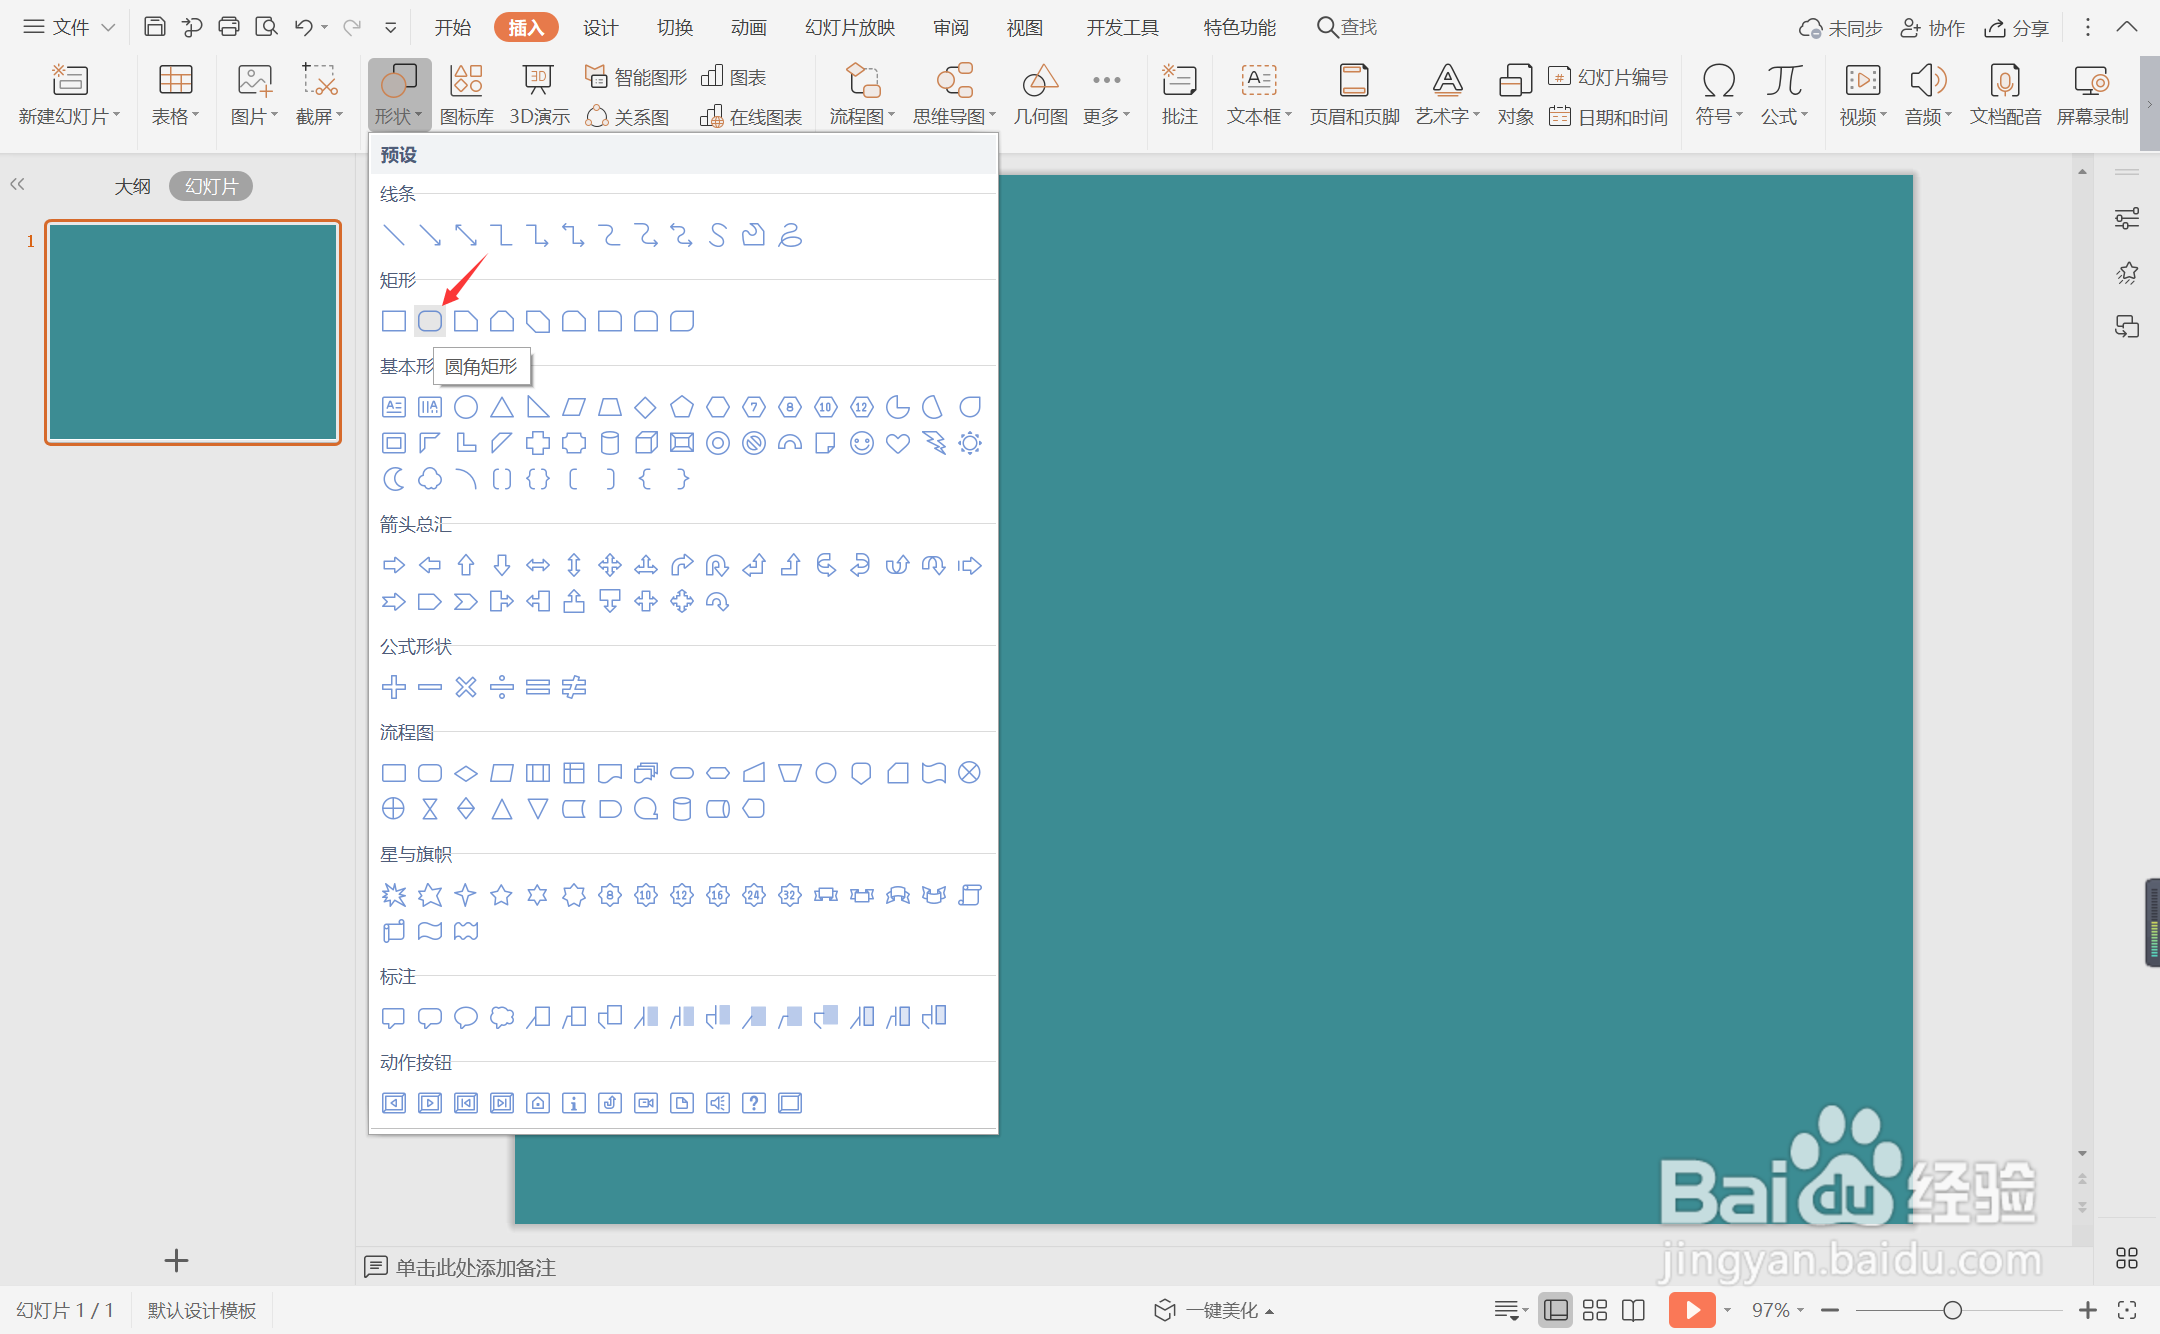Open 页眉和页脚 header and footer
Image resolution: width=2160 pixels, height=1334 pixels.
[1355, 95]
